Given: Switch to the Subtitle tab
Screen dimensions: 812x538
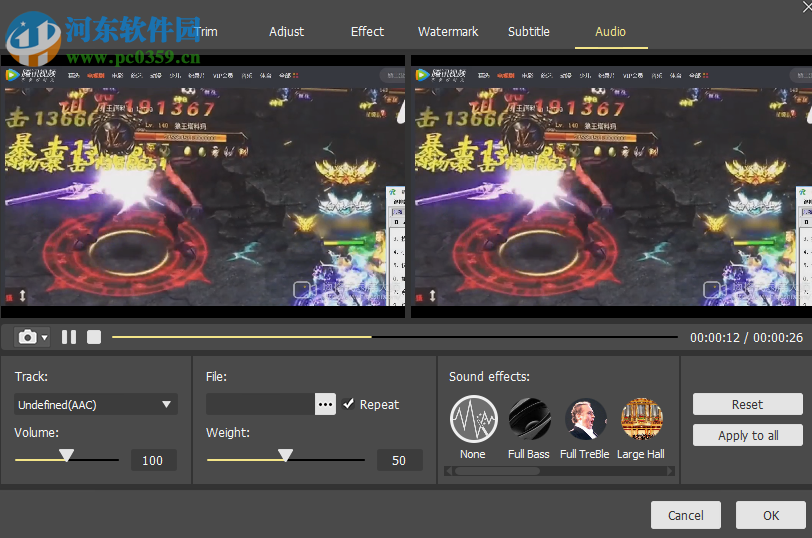Looking at the screenshot, I should coord(529,32).
